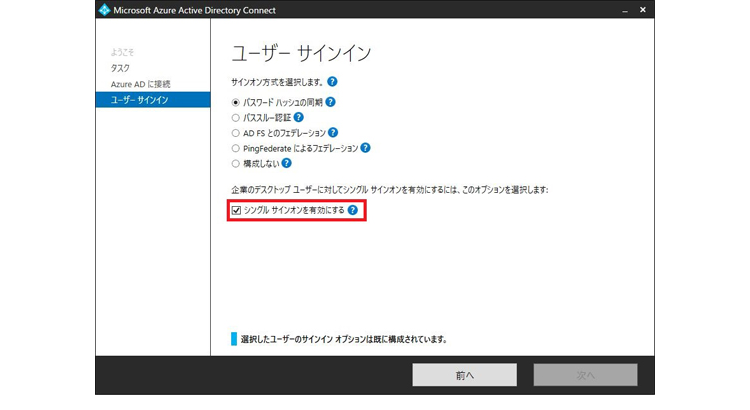
Task: Click help icon next to パススルー認証
Action: pos(298,117)
